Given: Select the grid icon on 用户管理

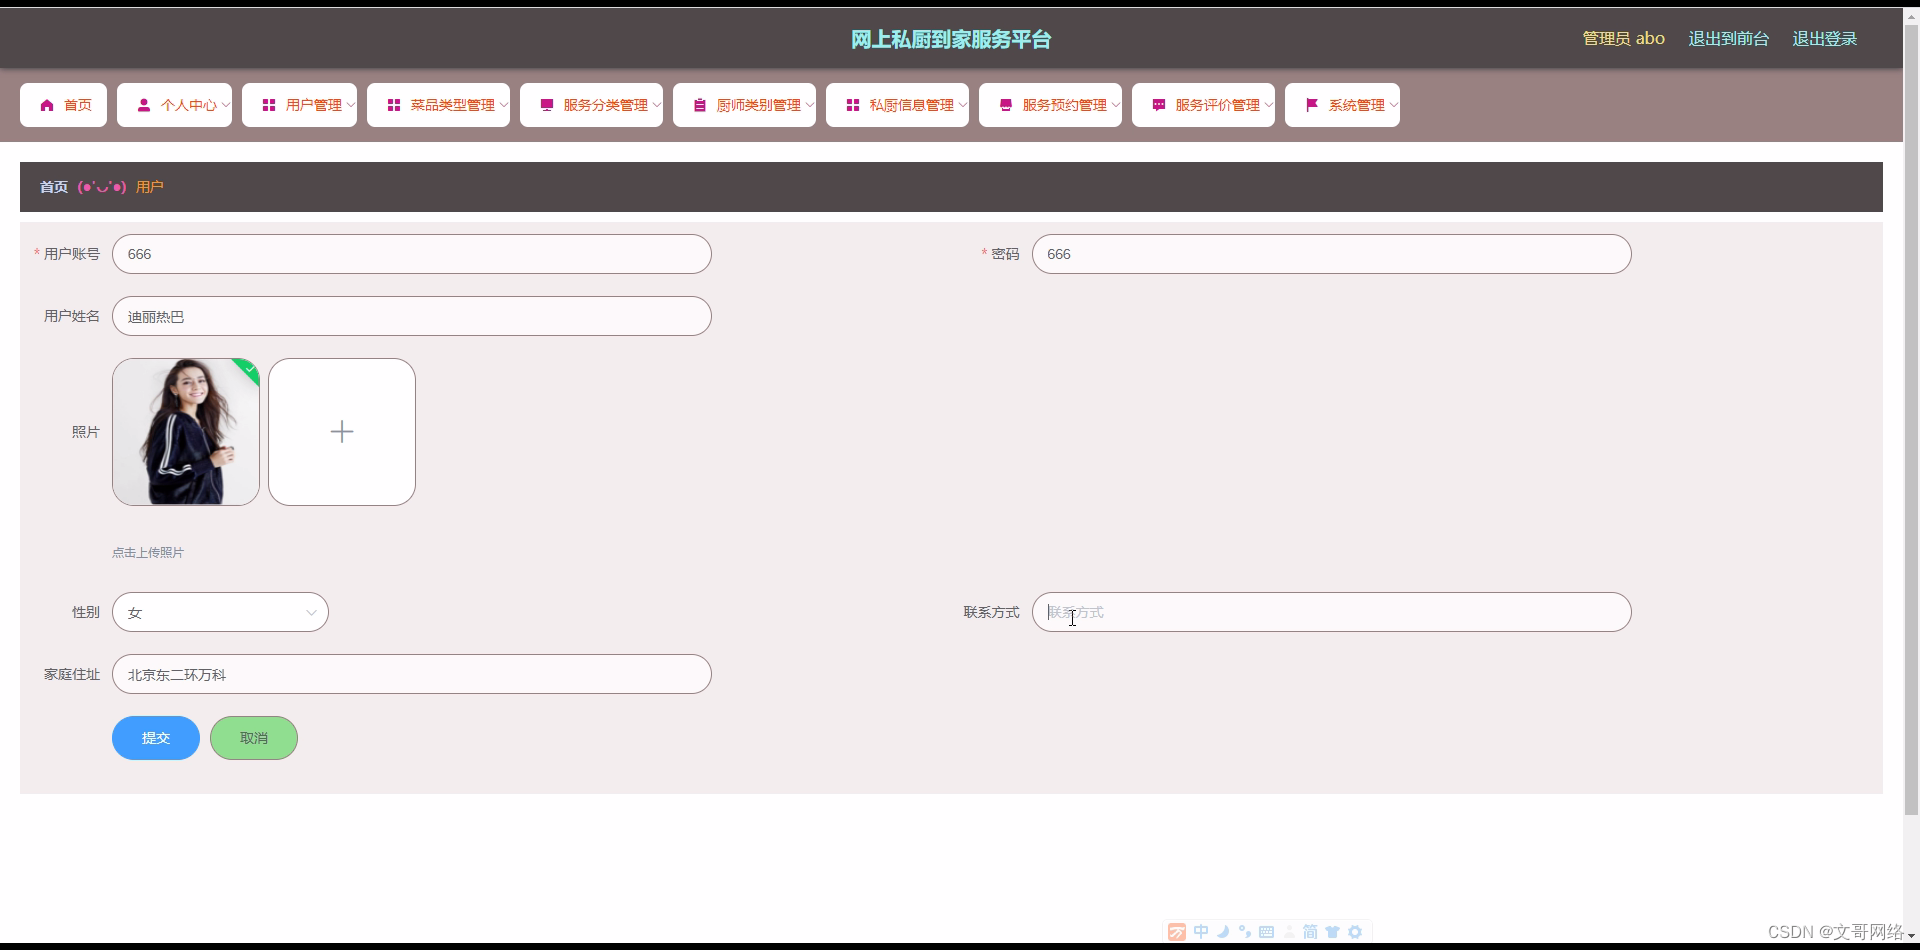Looking at the screenshot, I should [268, 105].
